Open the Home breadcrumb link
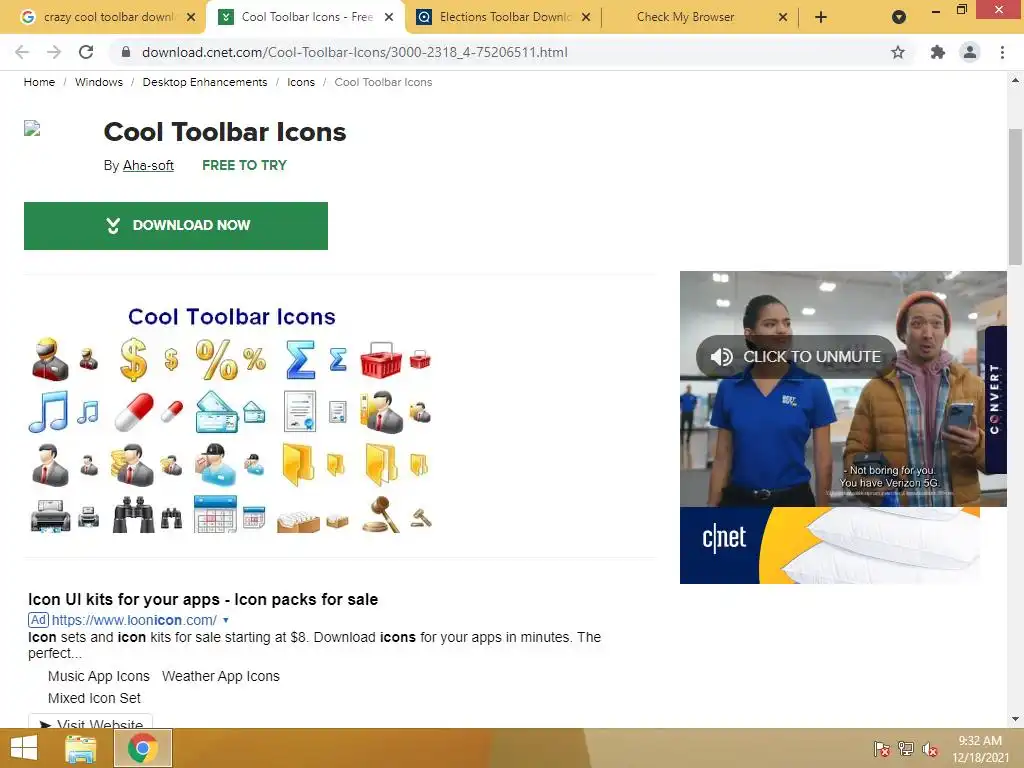 click(39, 82)
